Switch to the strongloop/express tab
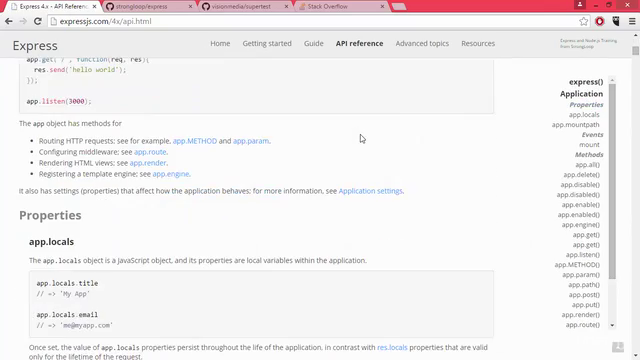This screenshot has height=360, width=640. [x=149, y=7]
